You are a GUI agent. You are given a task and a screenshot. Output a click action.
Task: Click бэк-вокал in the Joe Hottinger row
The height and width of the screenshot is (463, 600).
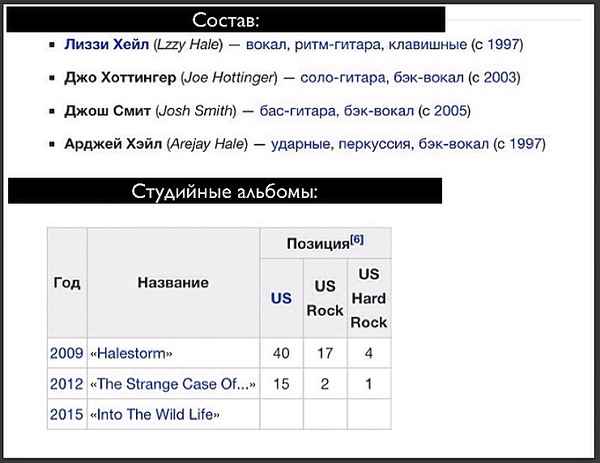440,78
